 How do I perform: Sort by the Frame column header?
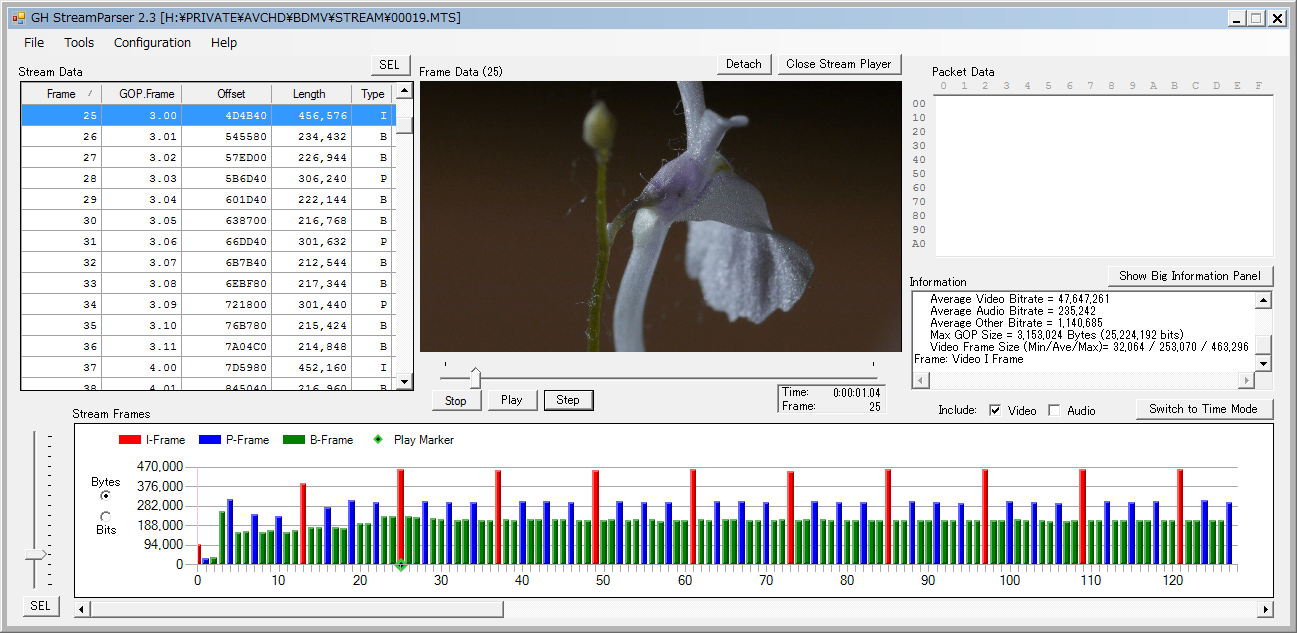[x=62, y=94]
